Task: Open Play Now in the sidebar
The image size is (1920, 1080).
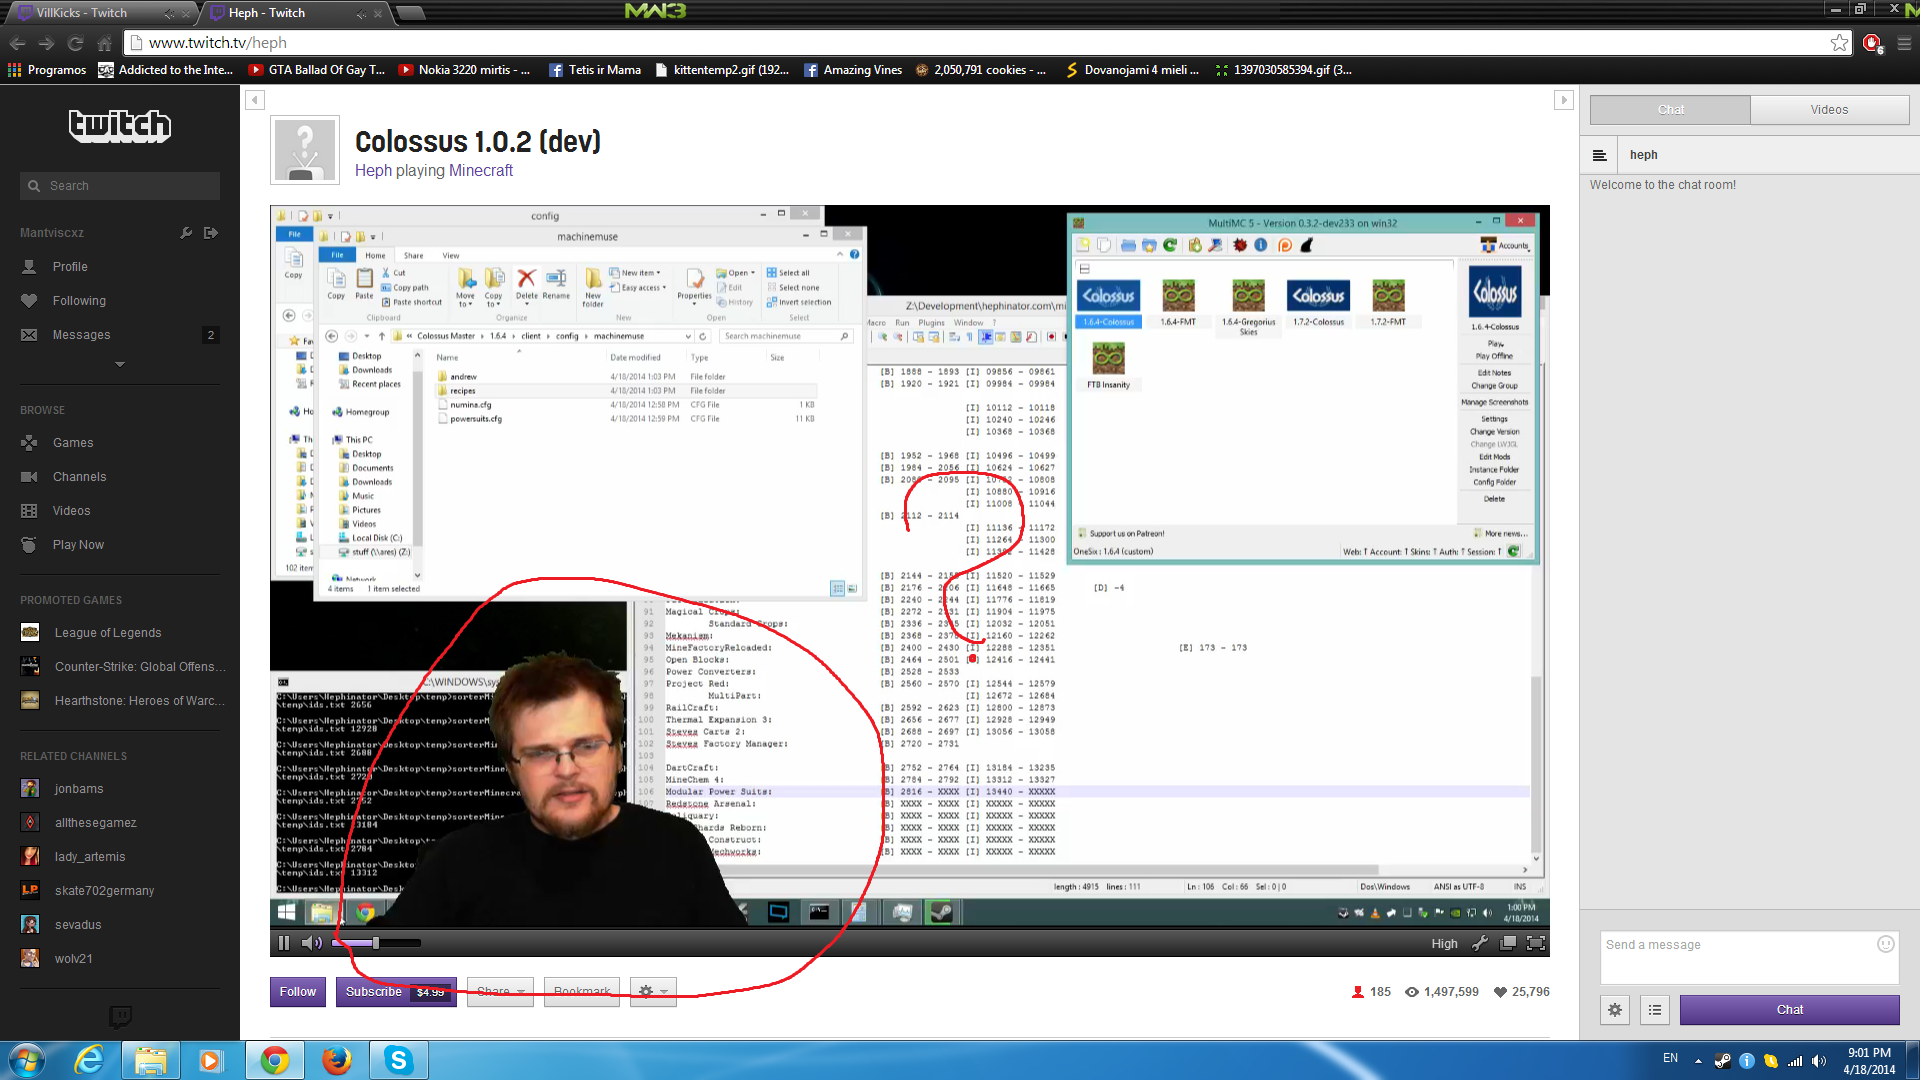Action: pyautogui.click(x=78, y=545)
